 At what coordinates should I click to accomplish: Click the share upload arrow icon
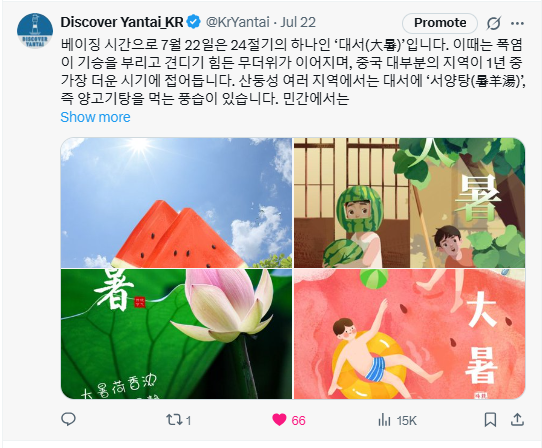click(517, 420)
